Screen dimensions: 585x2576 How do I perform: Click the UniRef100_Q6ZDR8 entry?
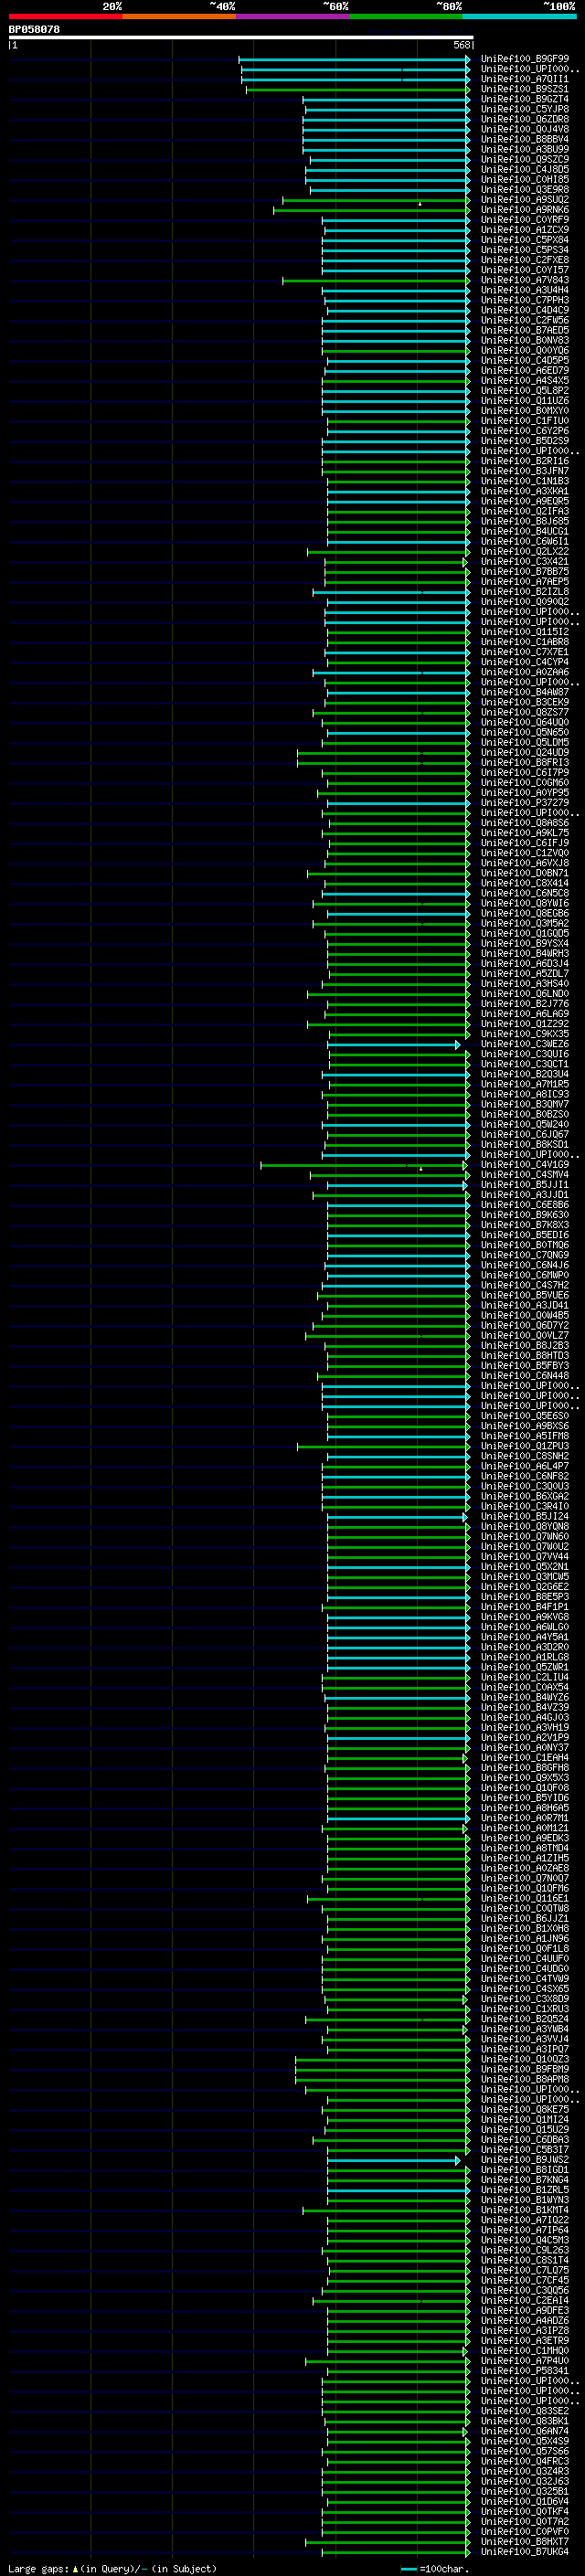[525, 119]
